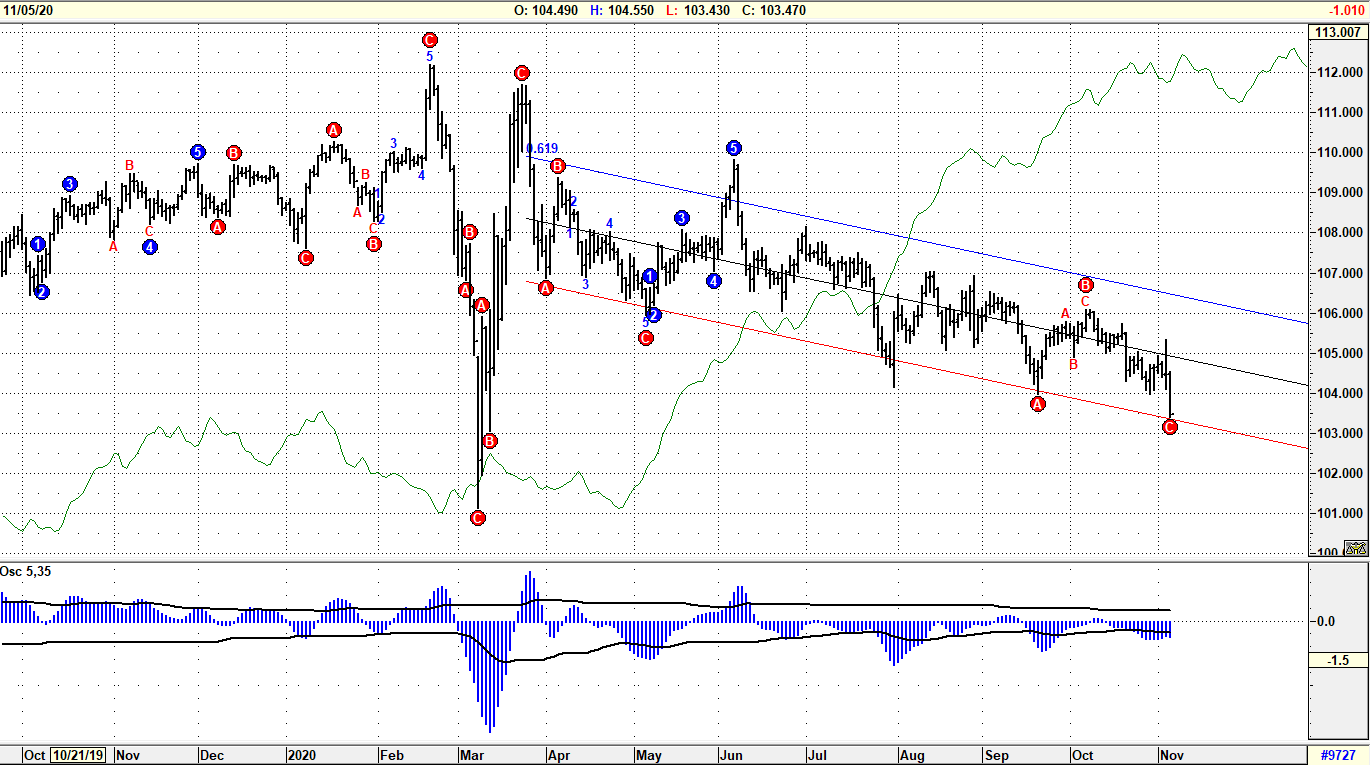Image resolution: width=1370 pixels, height=765 pixels.
Task: Select the blue circled 5 at June peak
Action: [734, 148]
